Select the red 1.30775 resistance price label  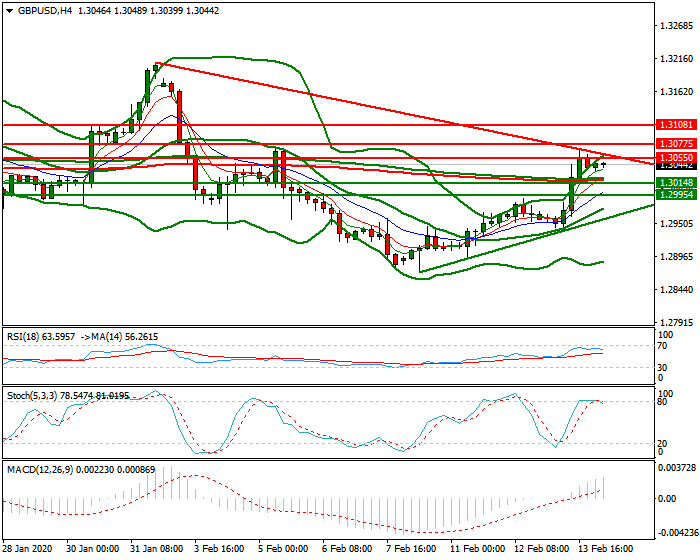point(677,144)
